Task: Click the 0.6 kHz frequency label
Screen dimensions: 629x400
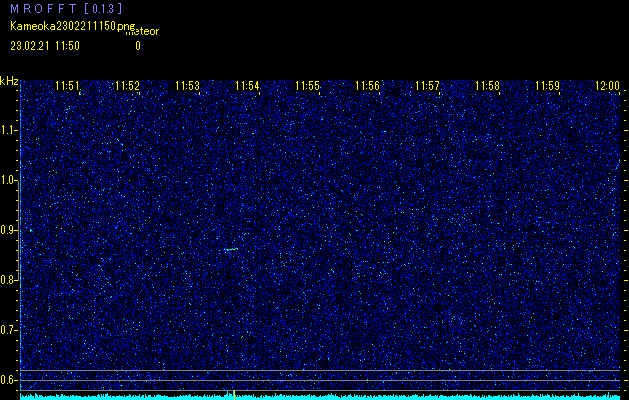Action: [7, 380]
